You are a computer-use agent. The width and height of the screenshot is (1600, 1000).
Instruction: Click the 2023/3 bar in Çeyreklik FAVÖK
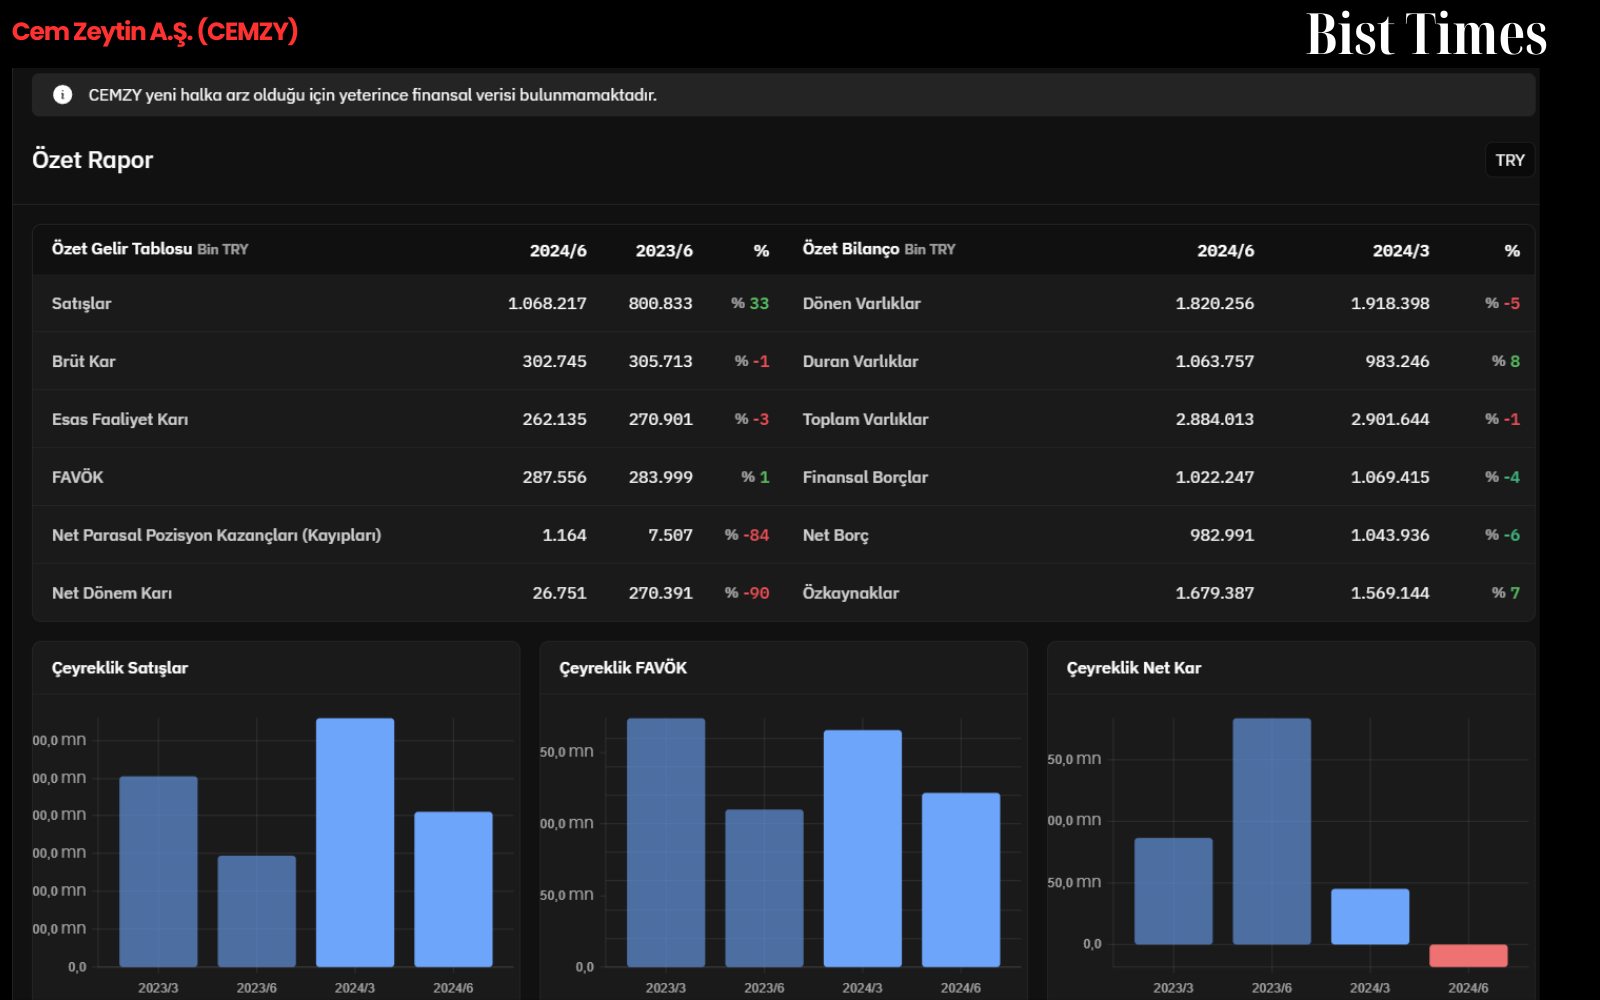[x=666, y=842]
